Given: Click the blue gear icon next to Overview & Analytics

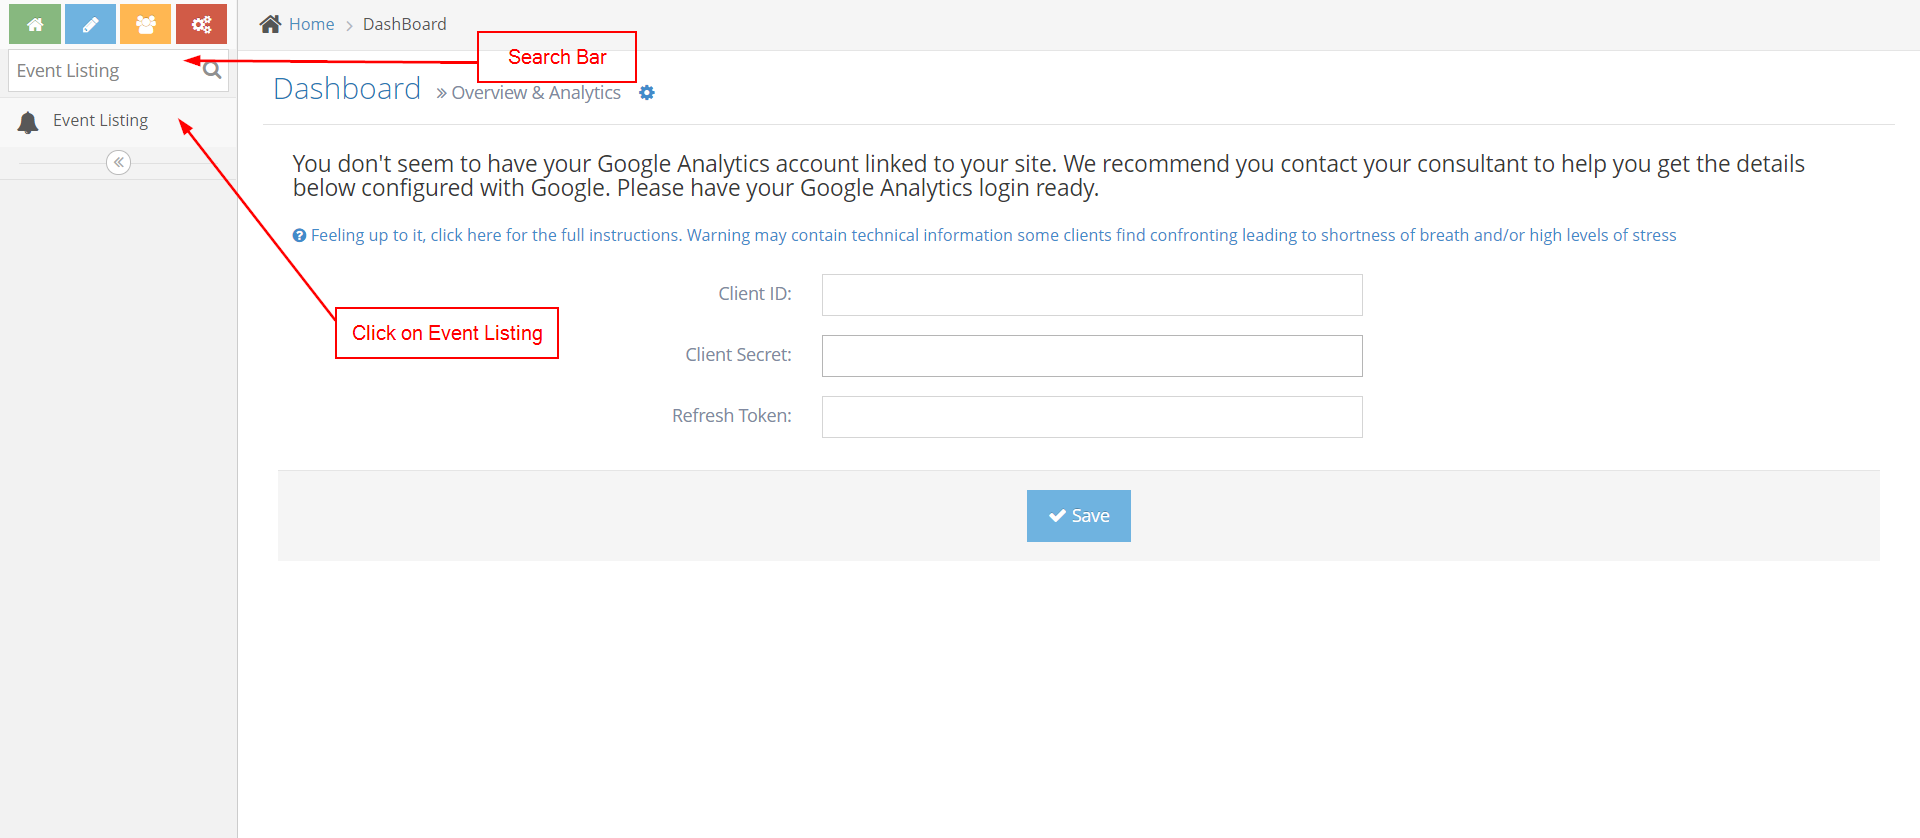Looking at the screenshot, I should pos(647,93).
